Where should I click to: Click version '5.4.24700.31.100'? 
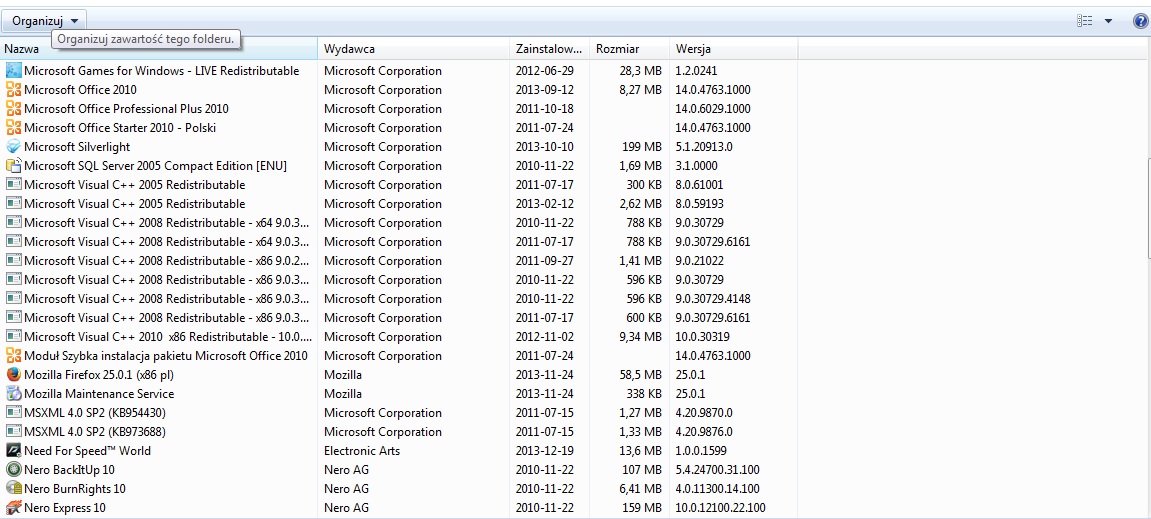(x=717, y=470)
